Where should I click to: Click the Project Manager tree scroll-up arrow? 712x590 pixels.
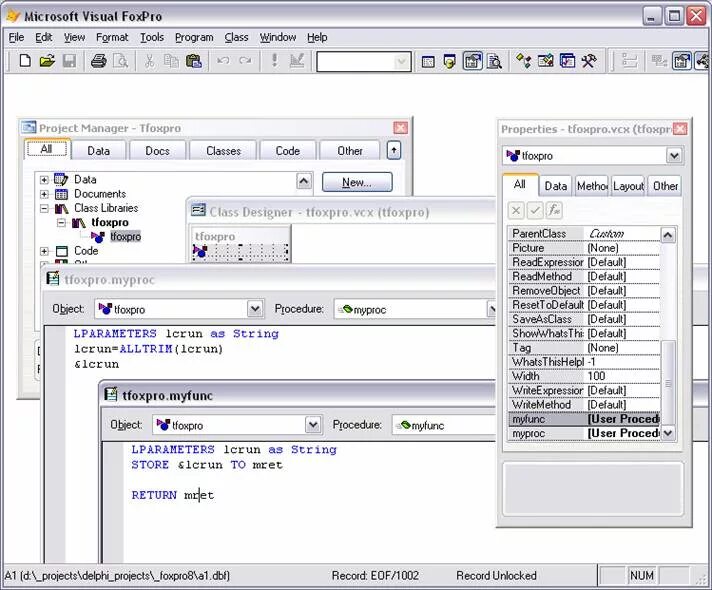(304, 182)
